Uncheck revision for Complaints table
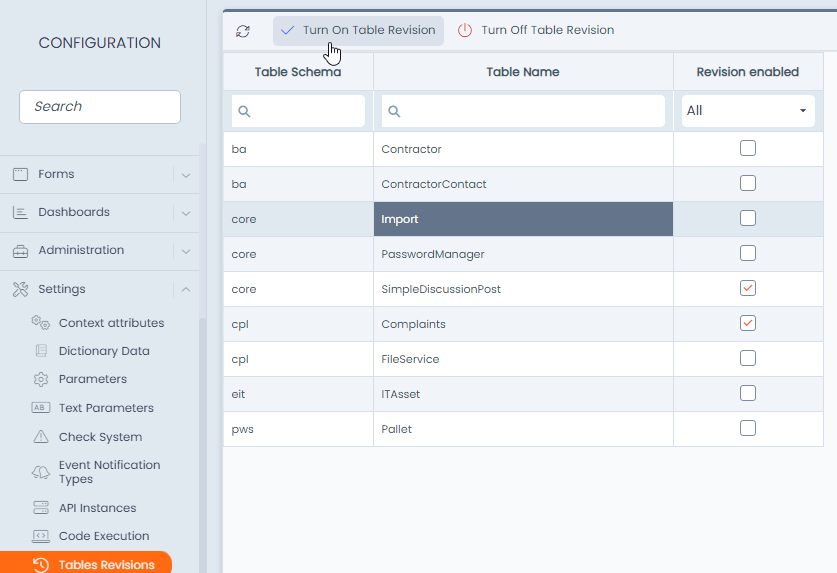Screen dimensions: 837x573 click(747, 323)
